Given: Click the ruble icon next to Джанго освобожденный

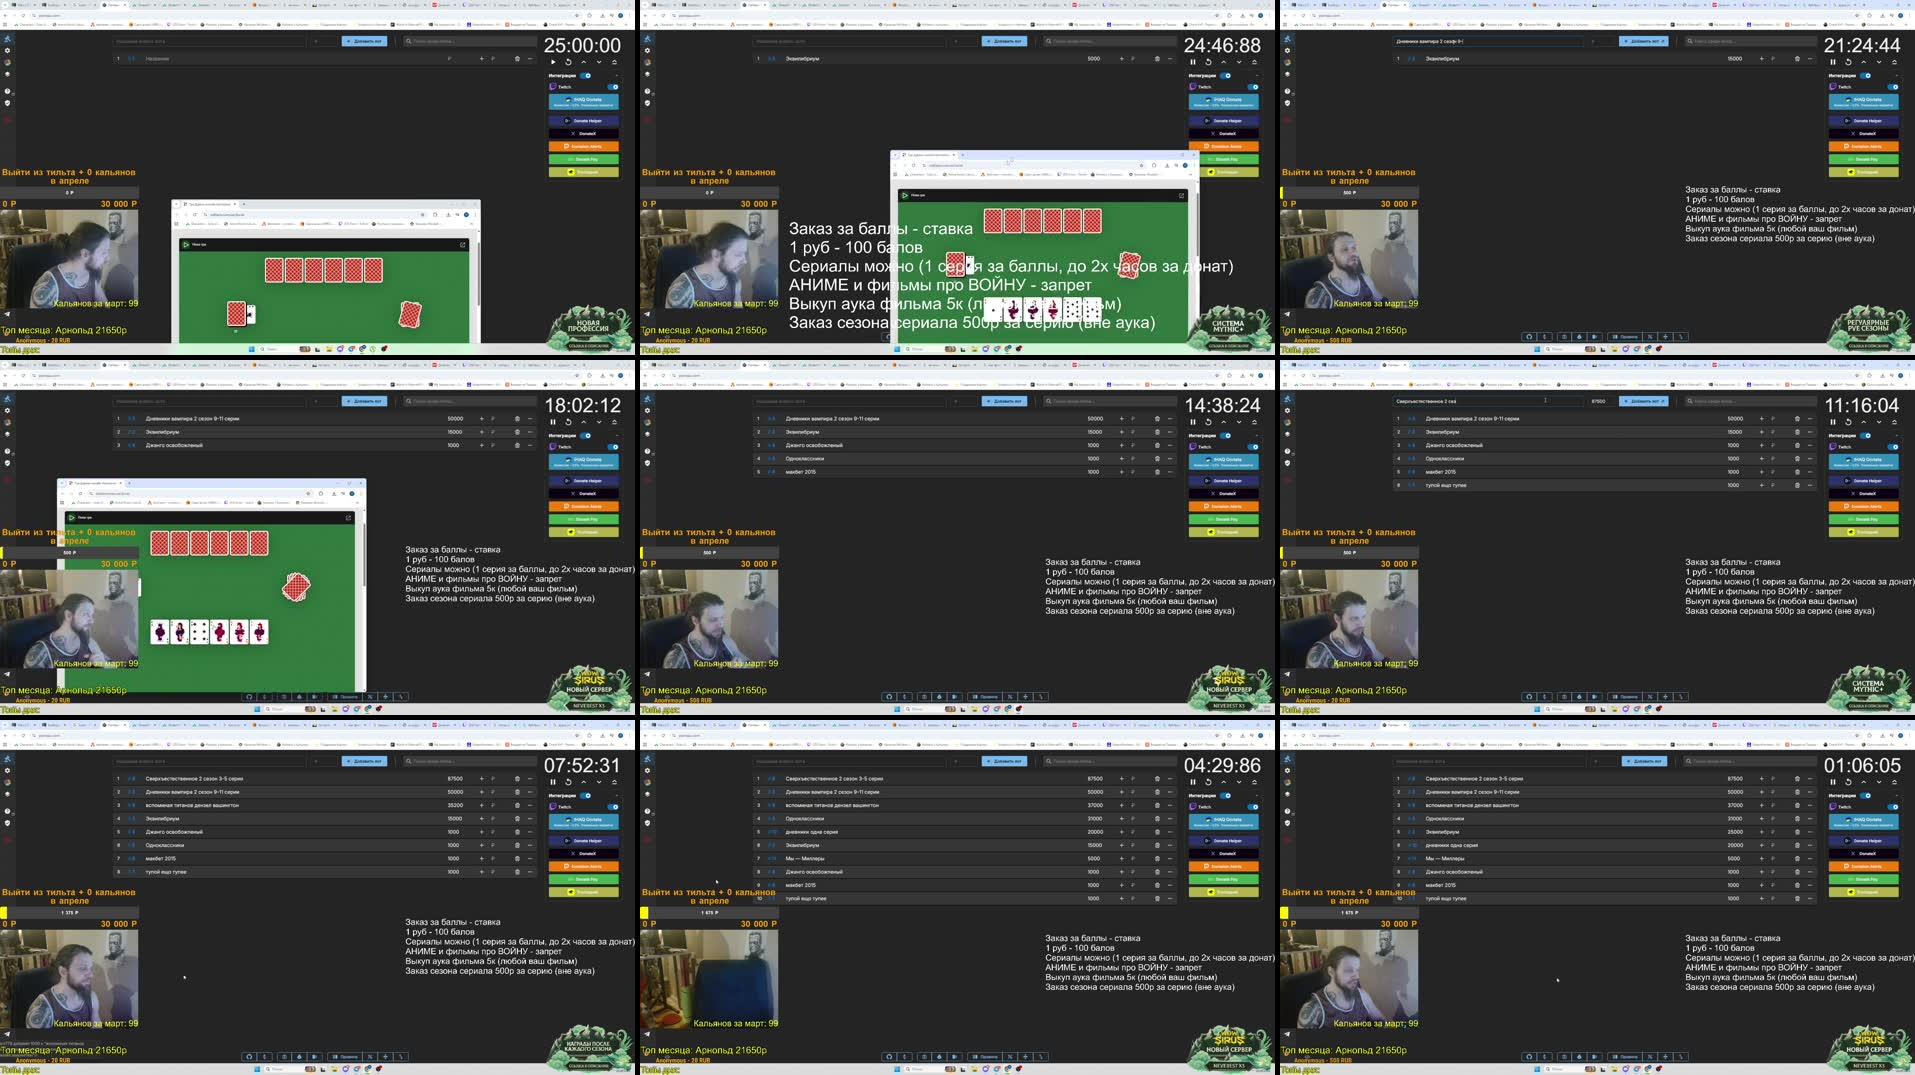Looking at the screenshot, I should point(1133,445).
